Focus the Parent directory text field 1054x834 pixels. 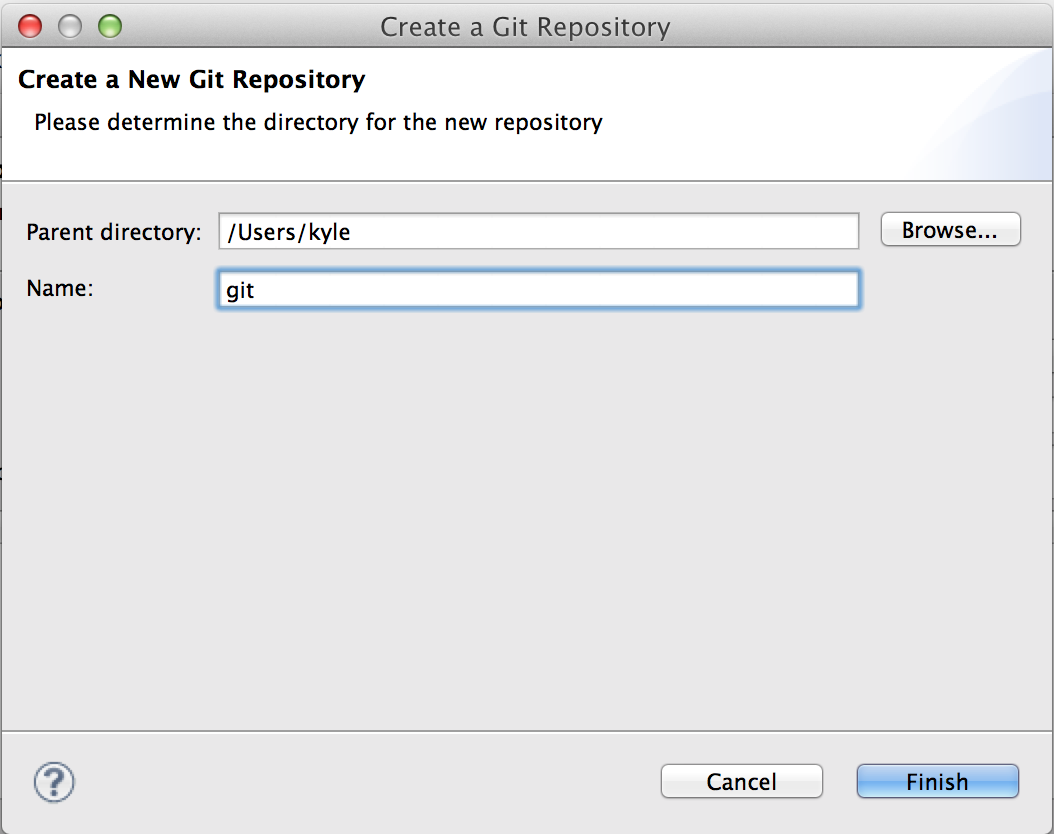coord(538,231)
